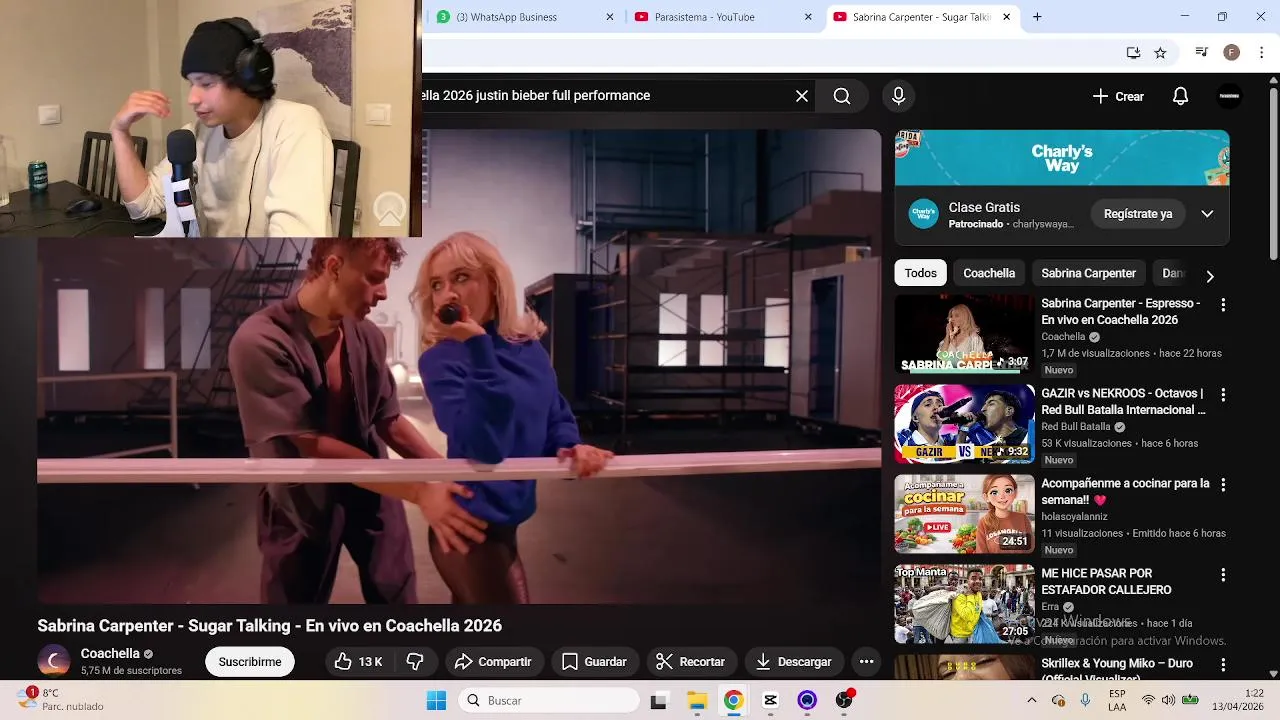Open the weather widget on taskbar
This screenshot has width=1280, height=720.
[x=62, y=699]
